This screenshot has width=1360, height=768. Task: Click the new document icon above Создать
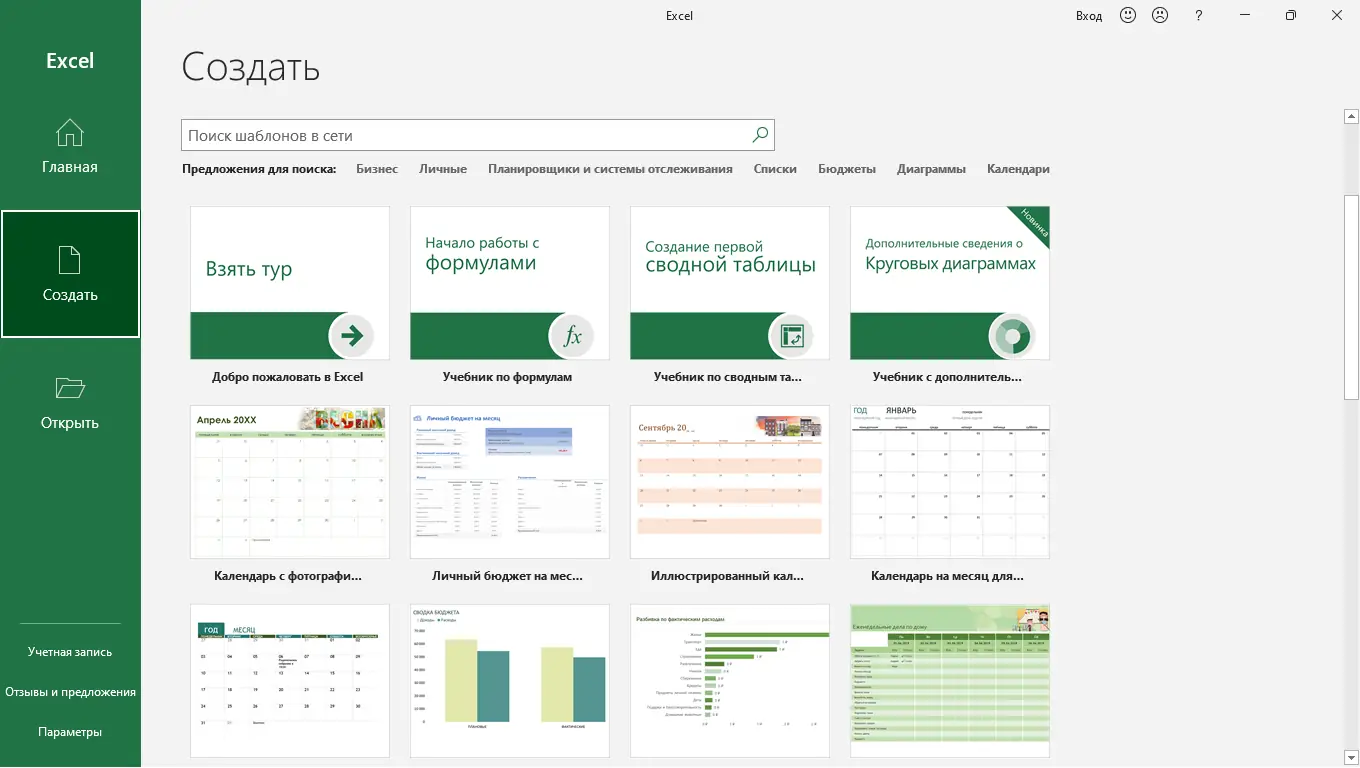tap(70, 259)
